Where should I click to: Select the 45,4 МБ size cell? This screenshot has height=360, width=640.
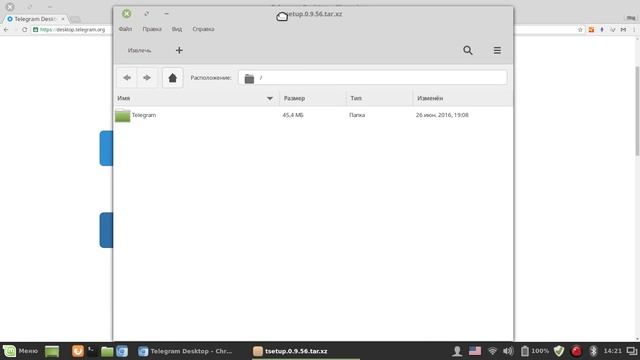point(293,115)
